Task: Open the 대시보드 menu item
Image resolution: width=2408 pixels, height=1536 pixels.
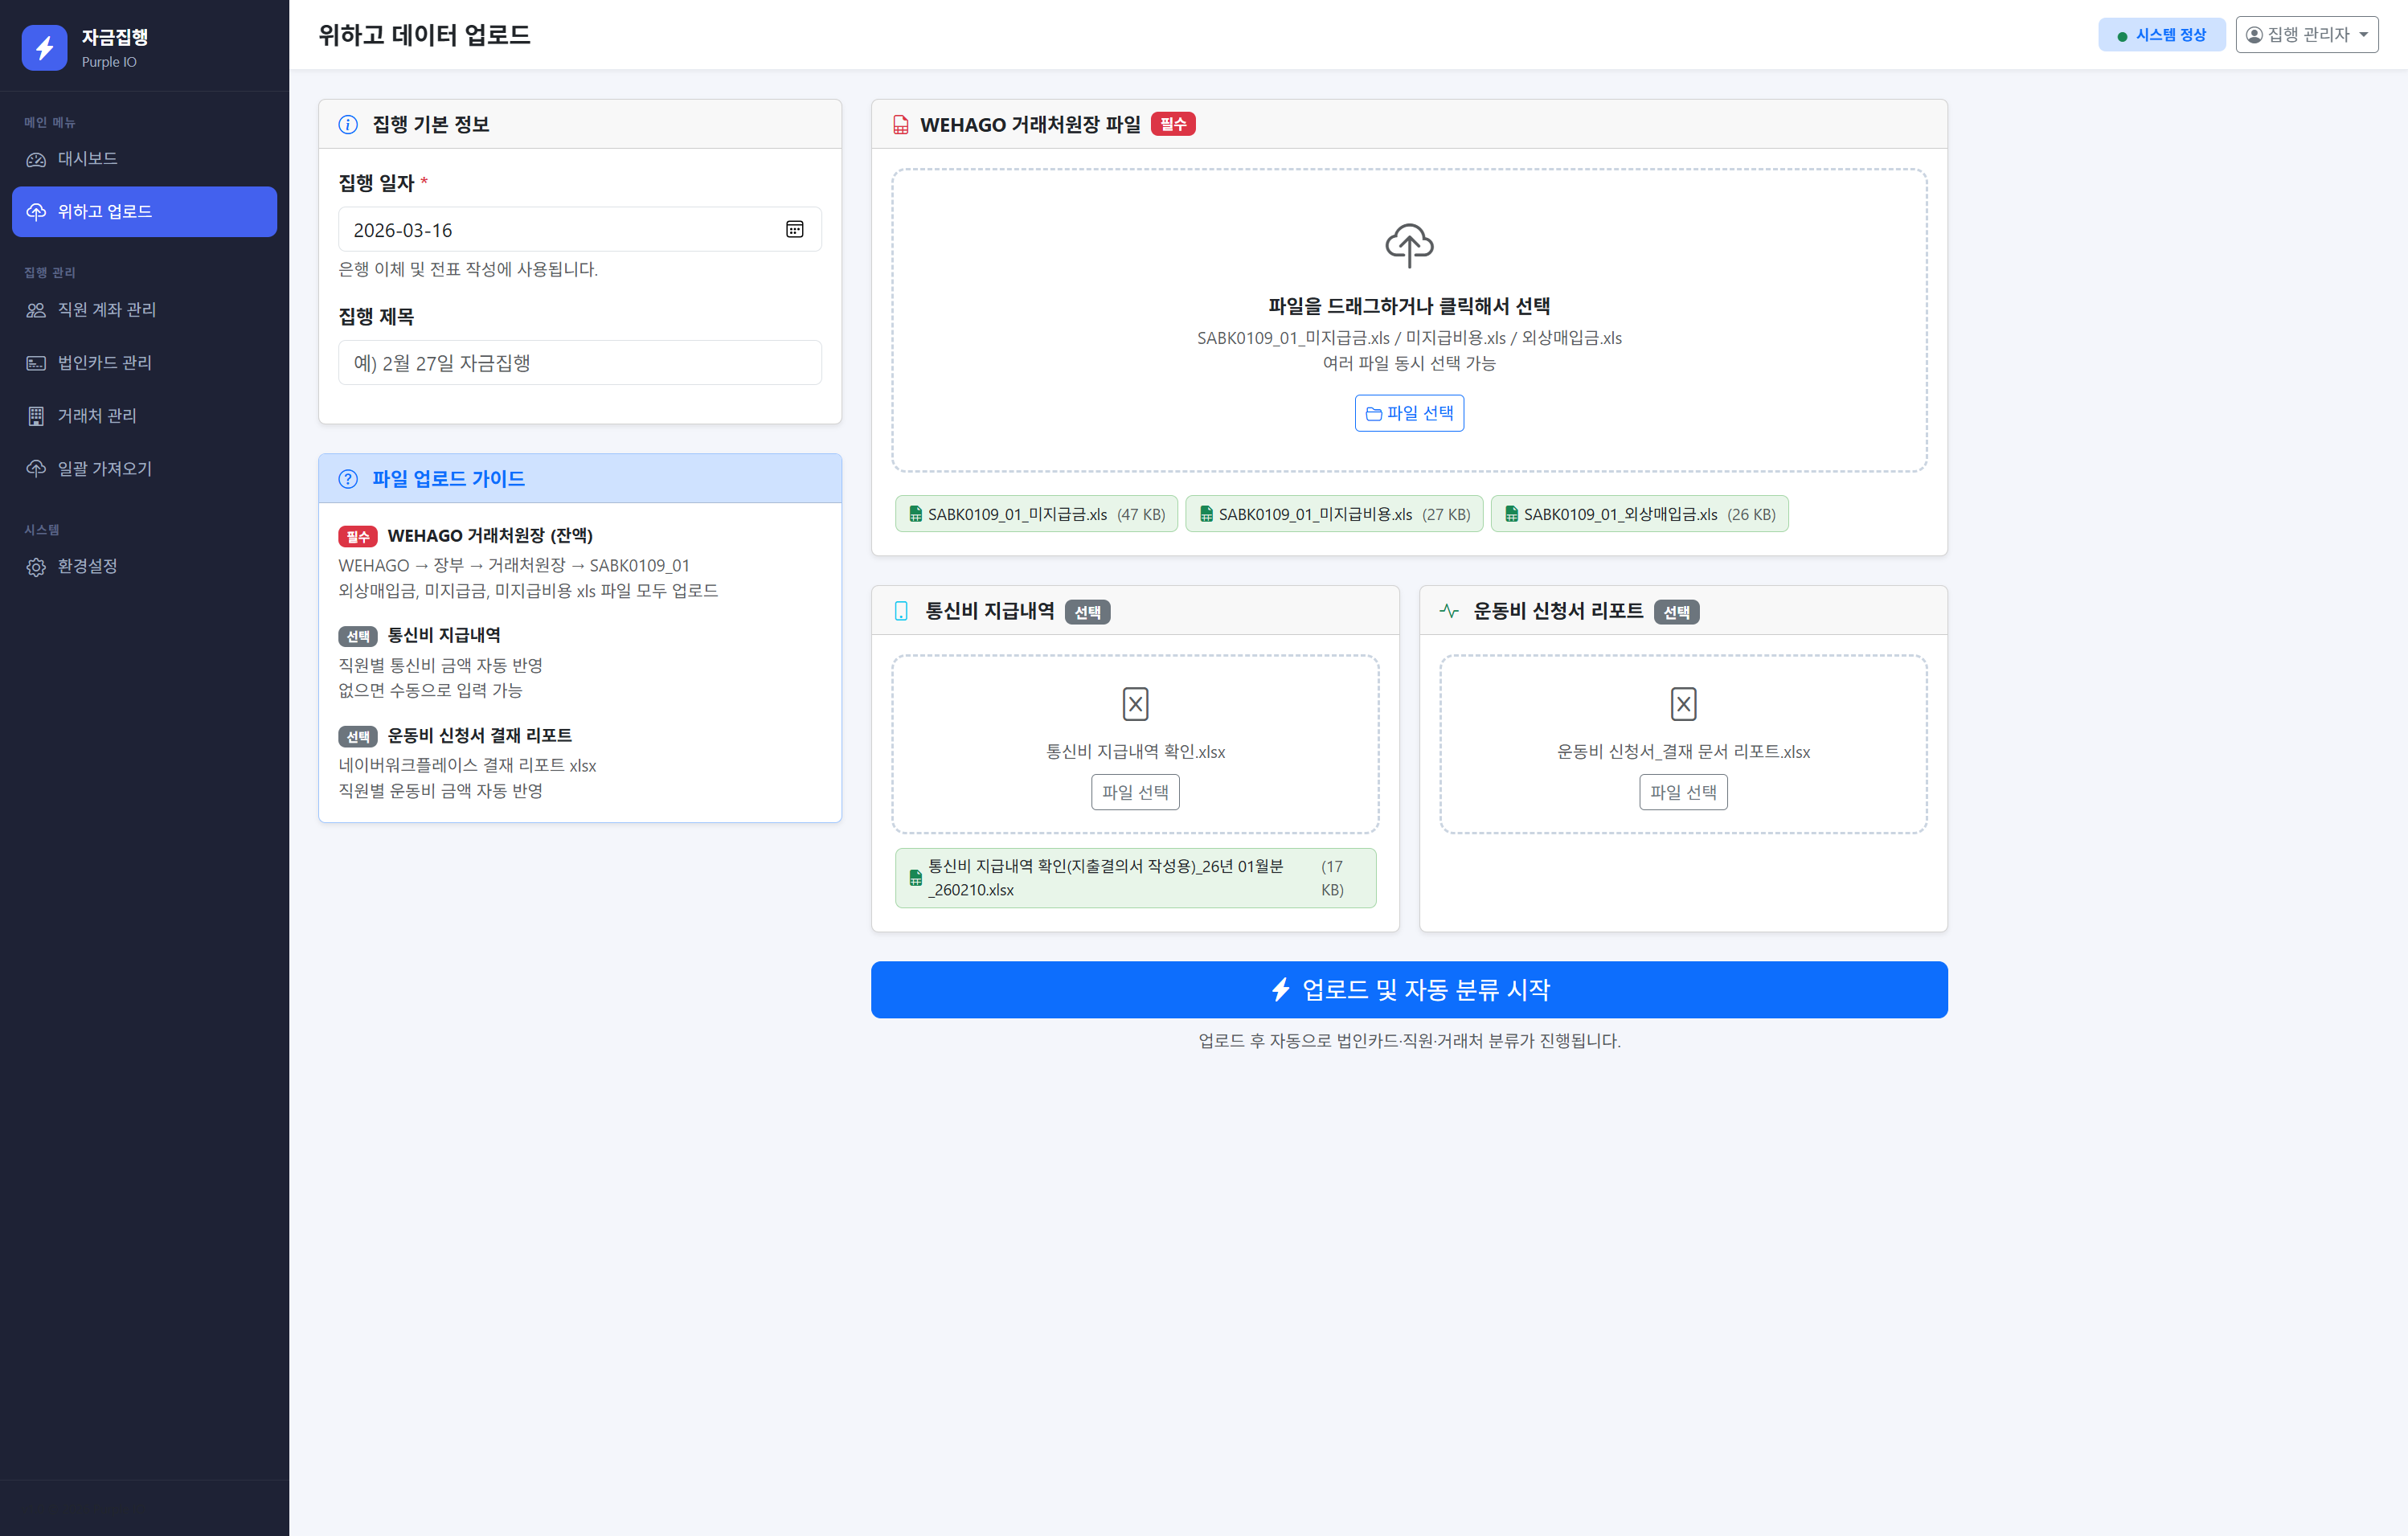Action: [x=88, y=159]
